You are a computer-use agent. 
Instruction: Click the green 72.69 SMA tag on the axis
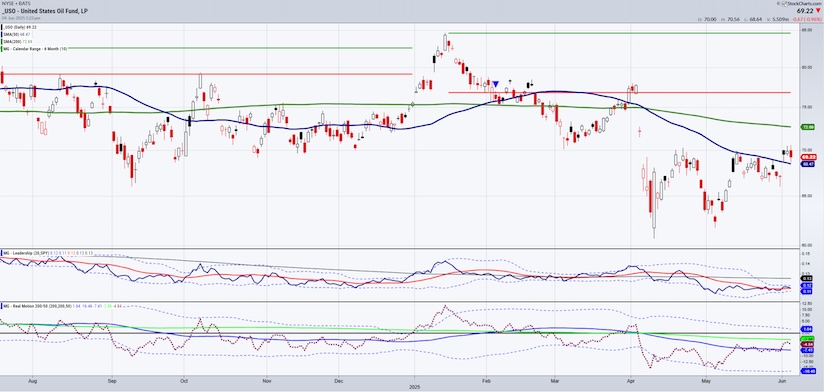(808, 127)
